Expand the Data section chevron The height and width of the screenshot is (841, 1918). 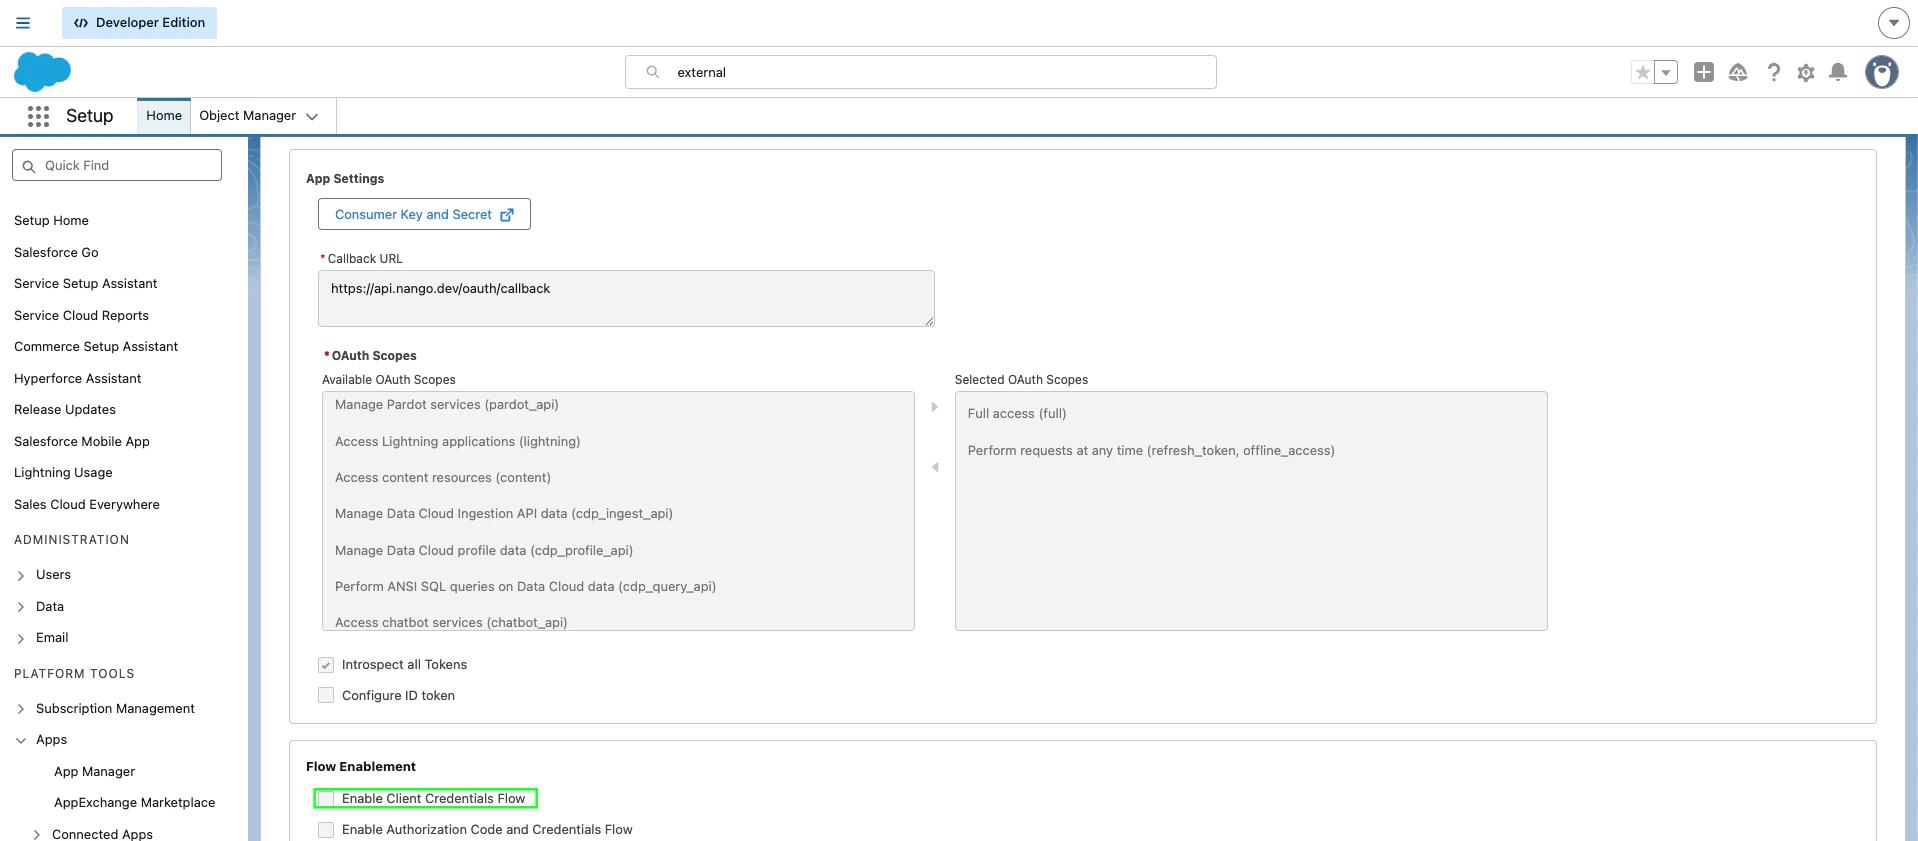pos(21,607)
